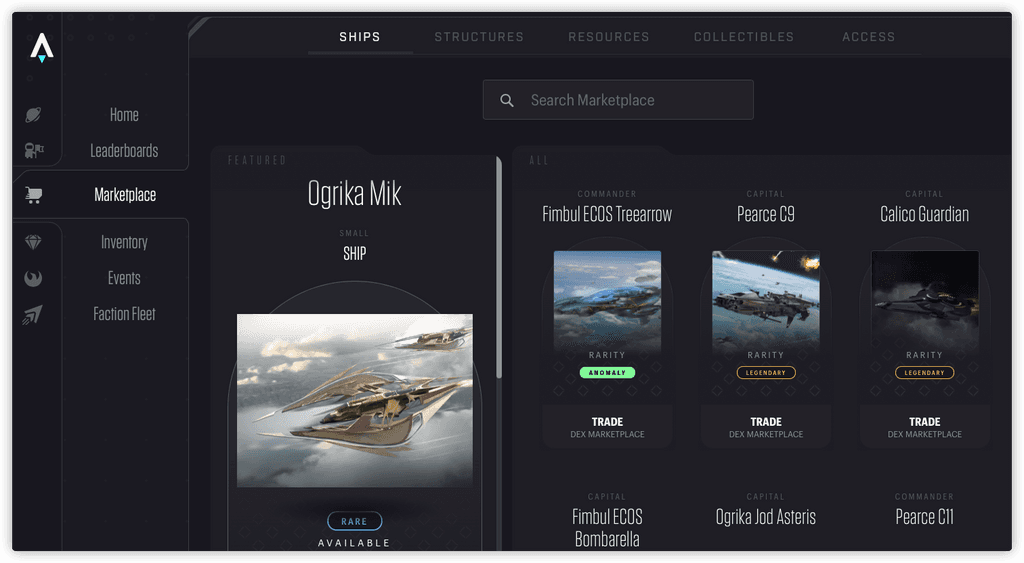The image size is (1024, 563).
Task: Click the Marketplace cart sidebar icon
Action: [33, 195]
